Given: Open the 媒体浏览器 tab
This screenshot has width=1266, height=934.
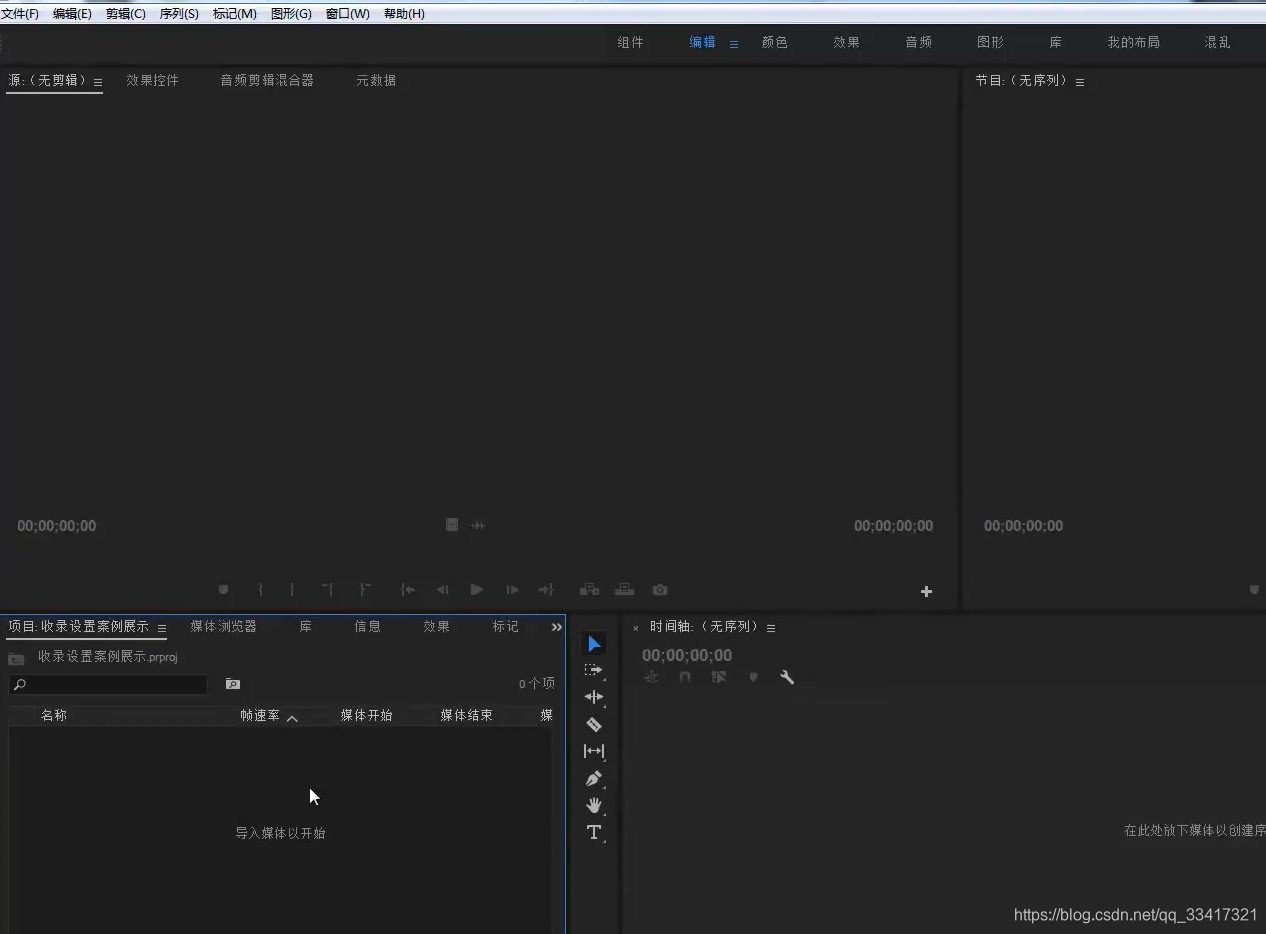Looking at the screenshot, I should point(223,626).
